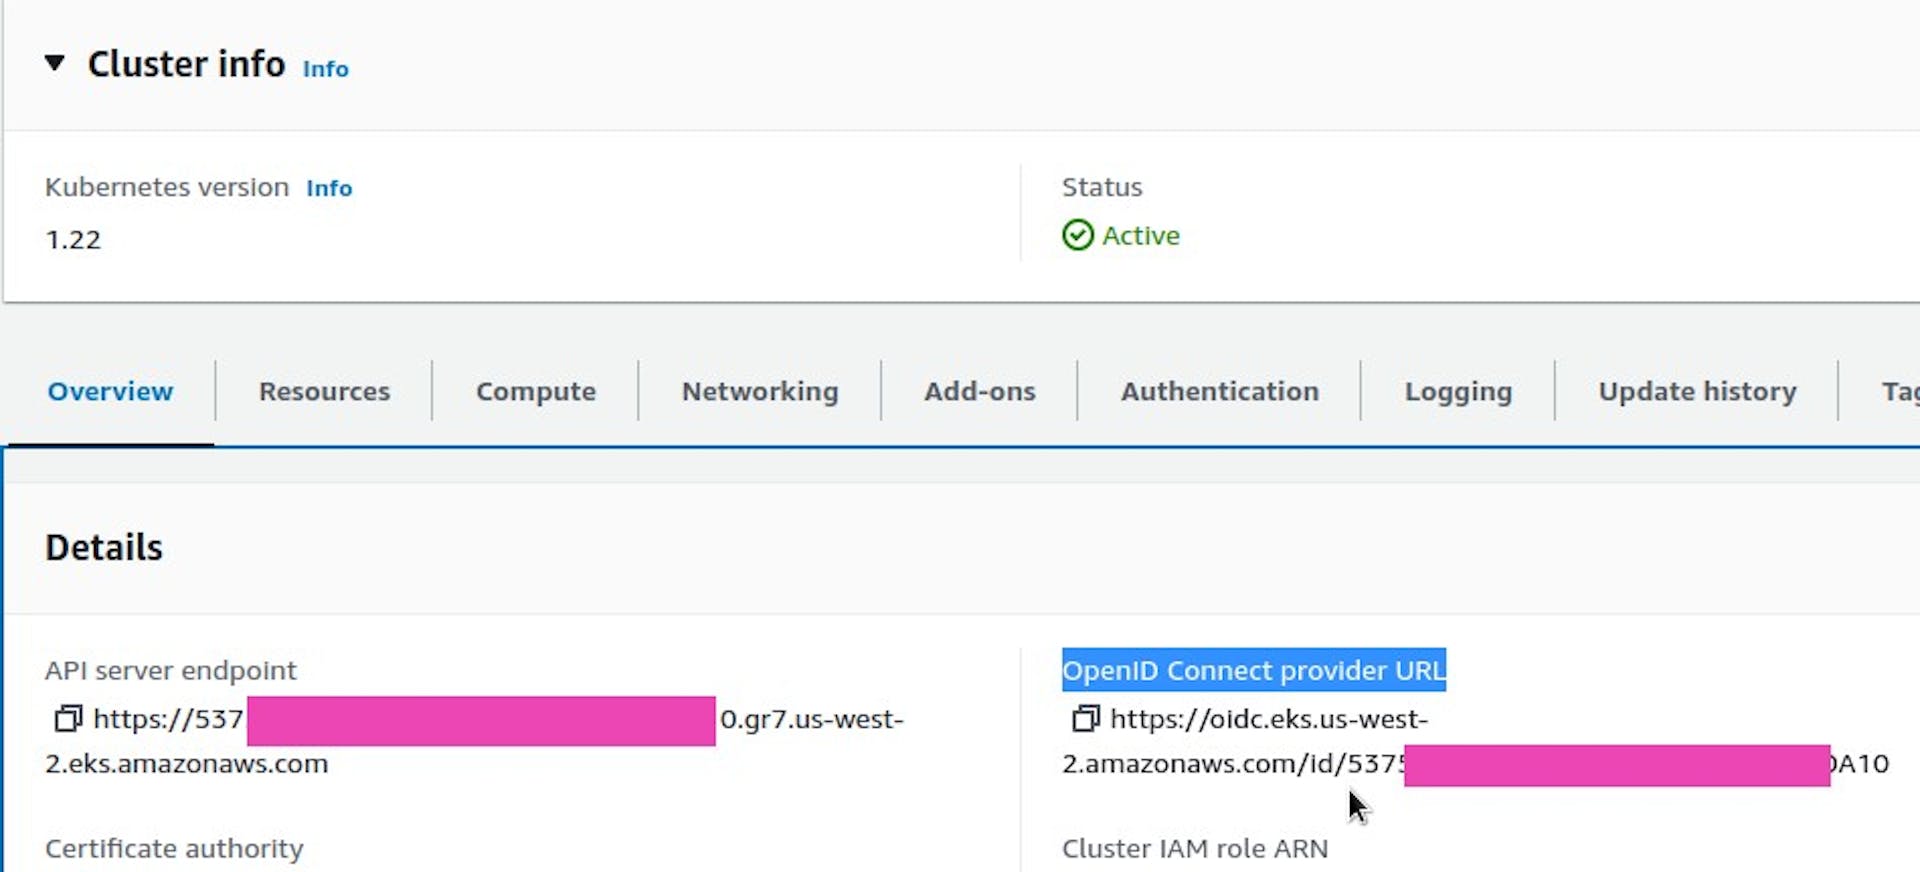1920x872 pixels.
Task: Click the green Active status checkmark icon
Action: point(1077,236)
